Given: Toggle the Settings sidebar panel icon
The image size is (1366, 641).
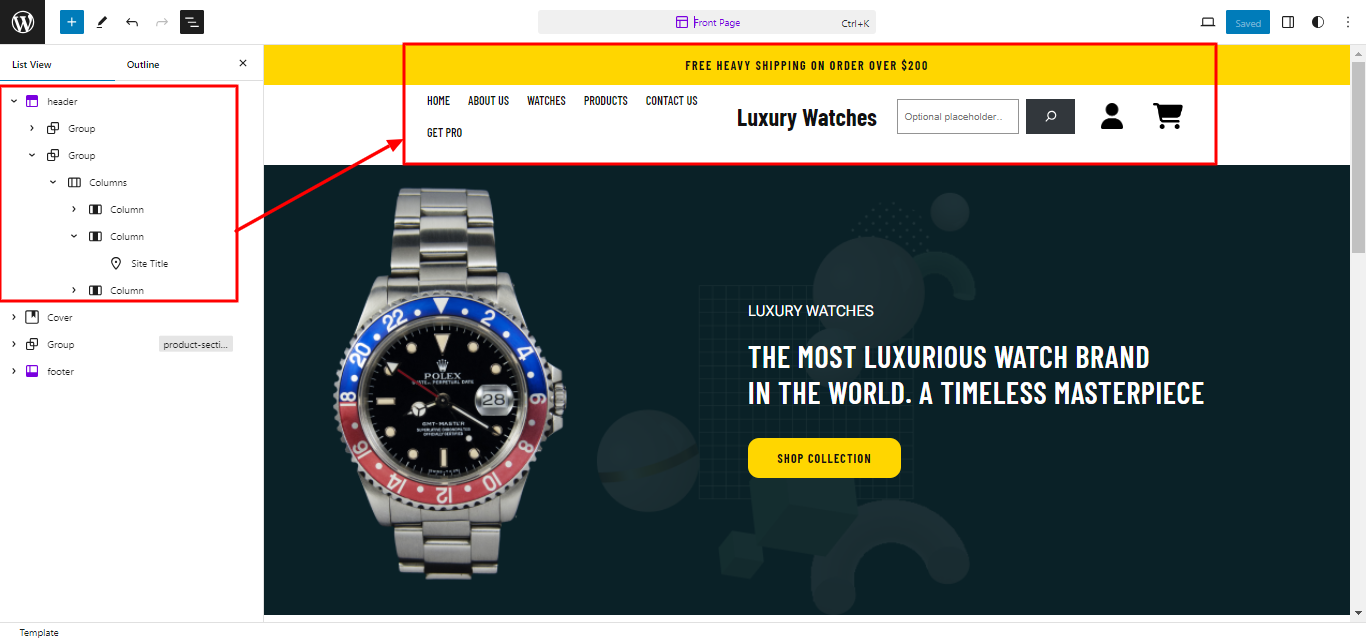Looking at the screenshot, I should pyautogui.click(x=1288, y=22).
